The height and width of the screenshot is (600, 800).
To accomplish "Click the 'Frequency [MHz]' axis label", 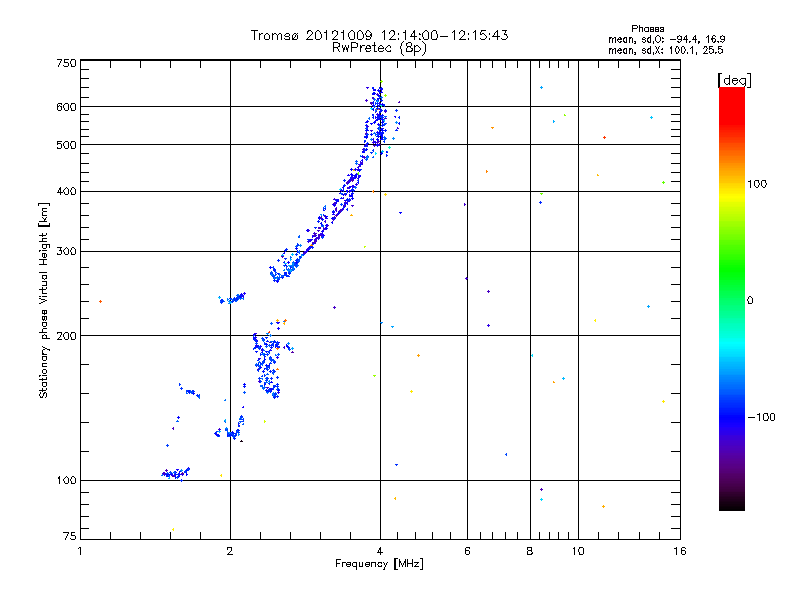I will pos(379,563).
